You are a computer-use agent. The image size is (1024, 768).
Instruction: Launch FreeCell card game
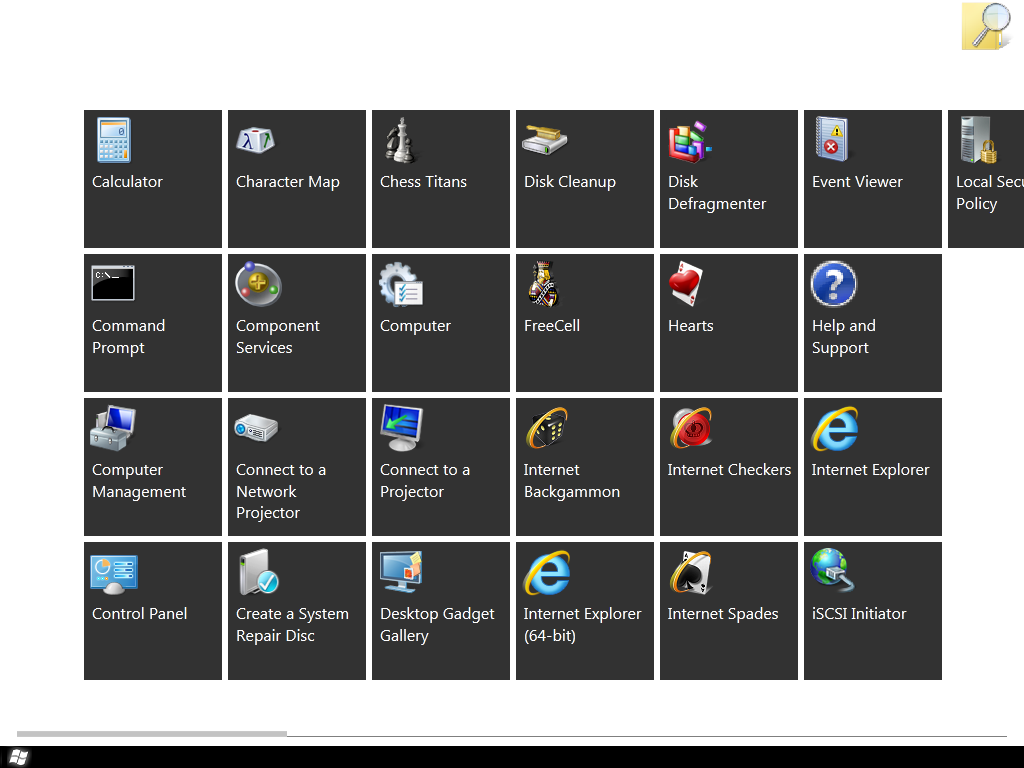584,322
